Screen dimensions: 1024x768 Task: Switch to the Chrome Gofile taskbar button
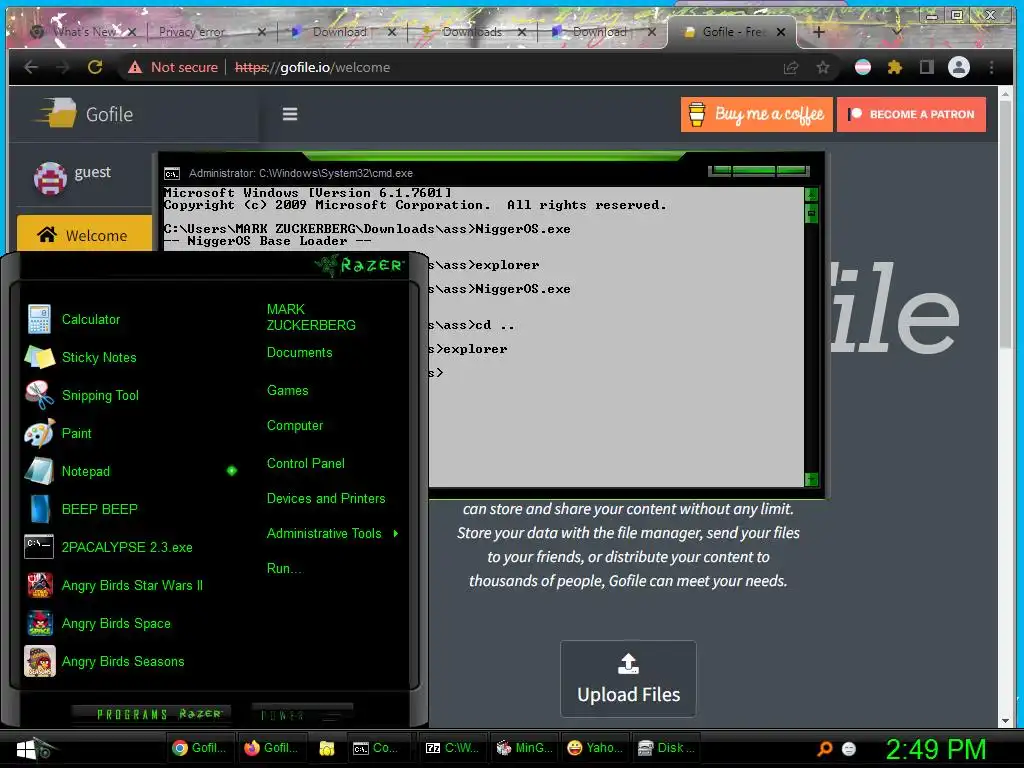(199, 748)
